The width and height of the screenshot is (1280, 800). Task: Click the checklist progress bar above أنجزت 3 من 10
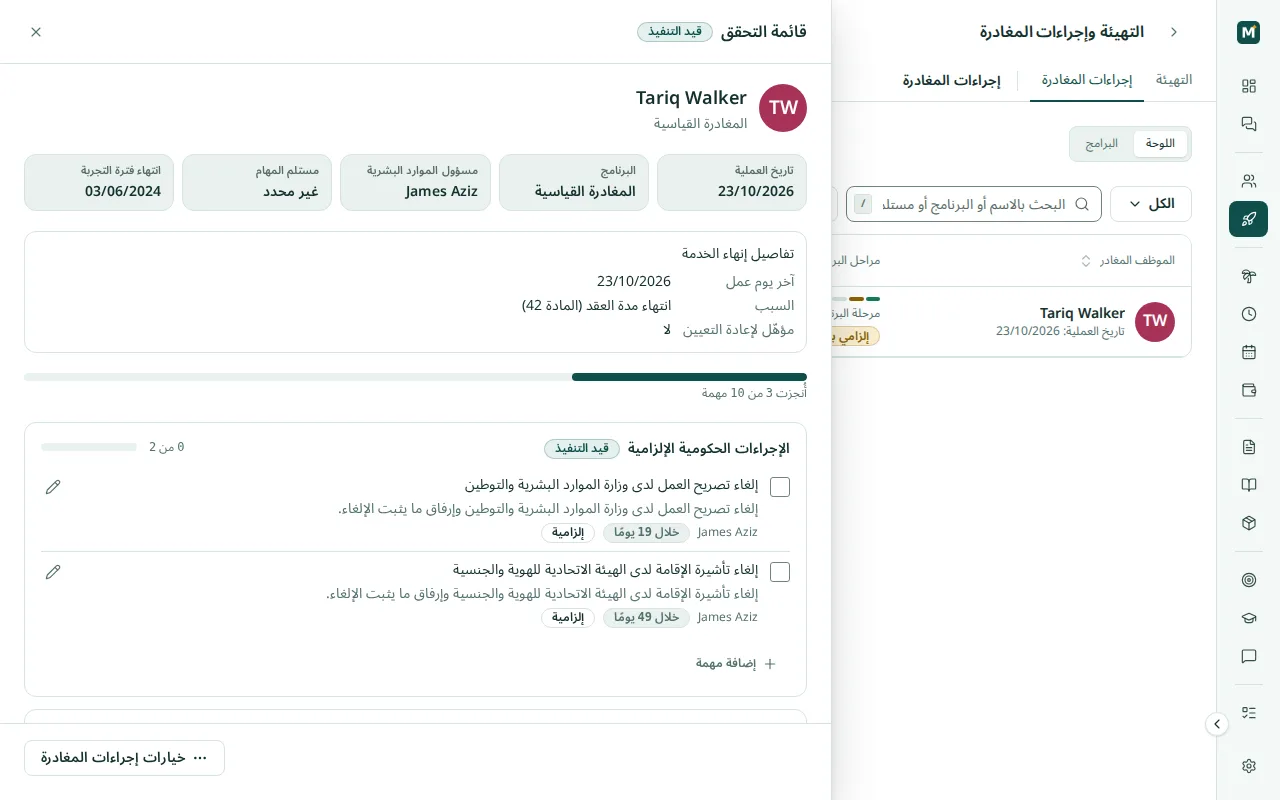[x=415, y=377]
